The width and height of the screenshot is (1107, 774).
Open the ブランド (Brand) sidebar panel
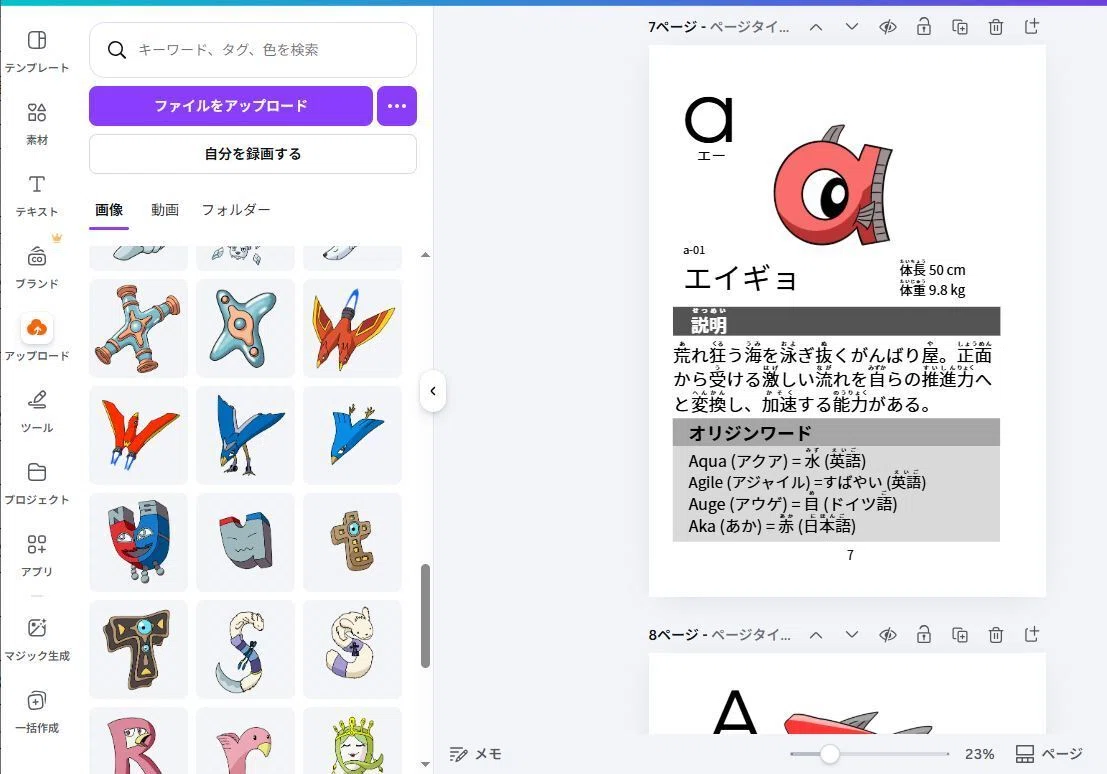(37, 268)
